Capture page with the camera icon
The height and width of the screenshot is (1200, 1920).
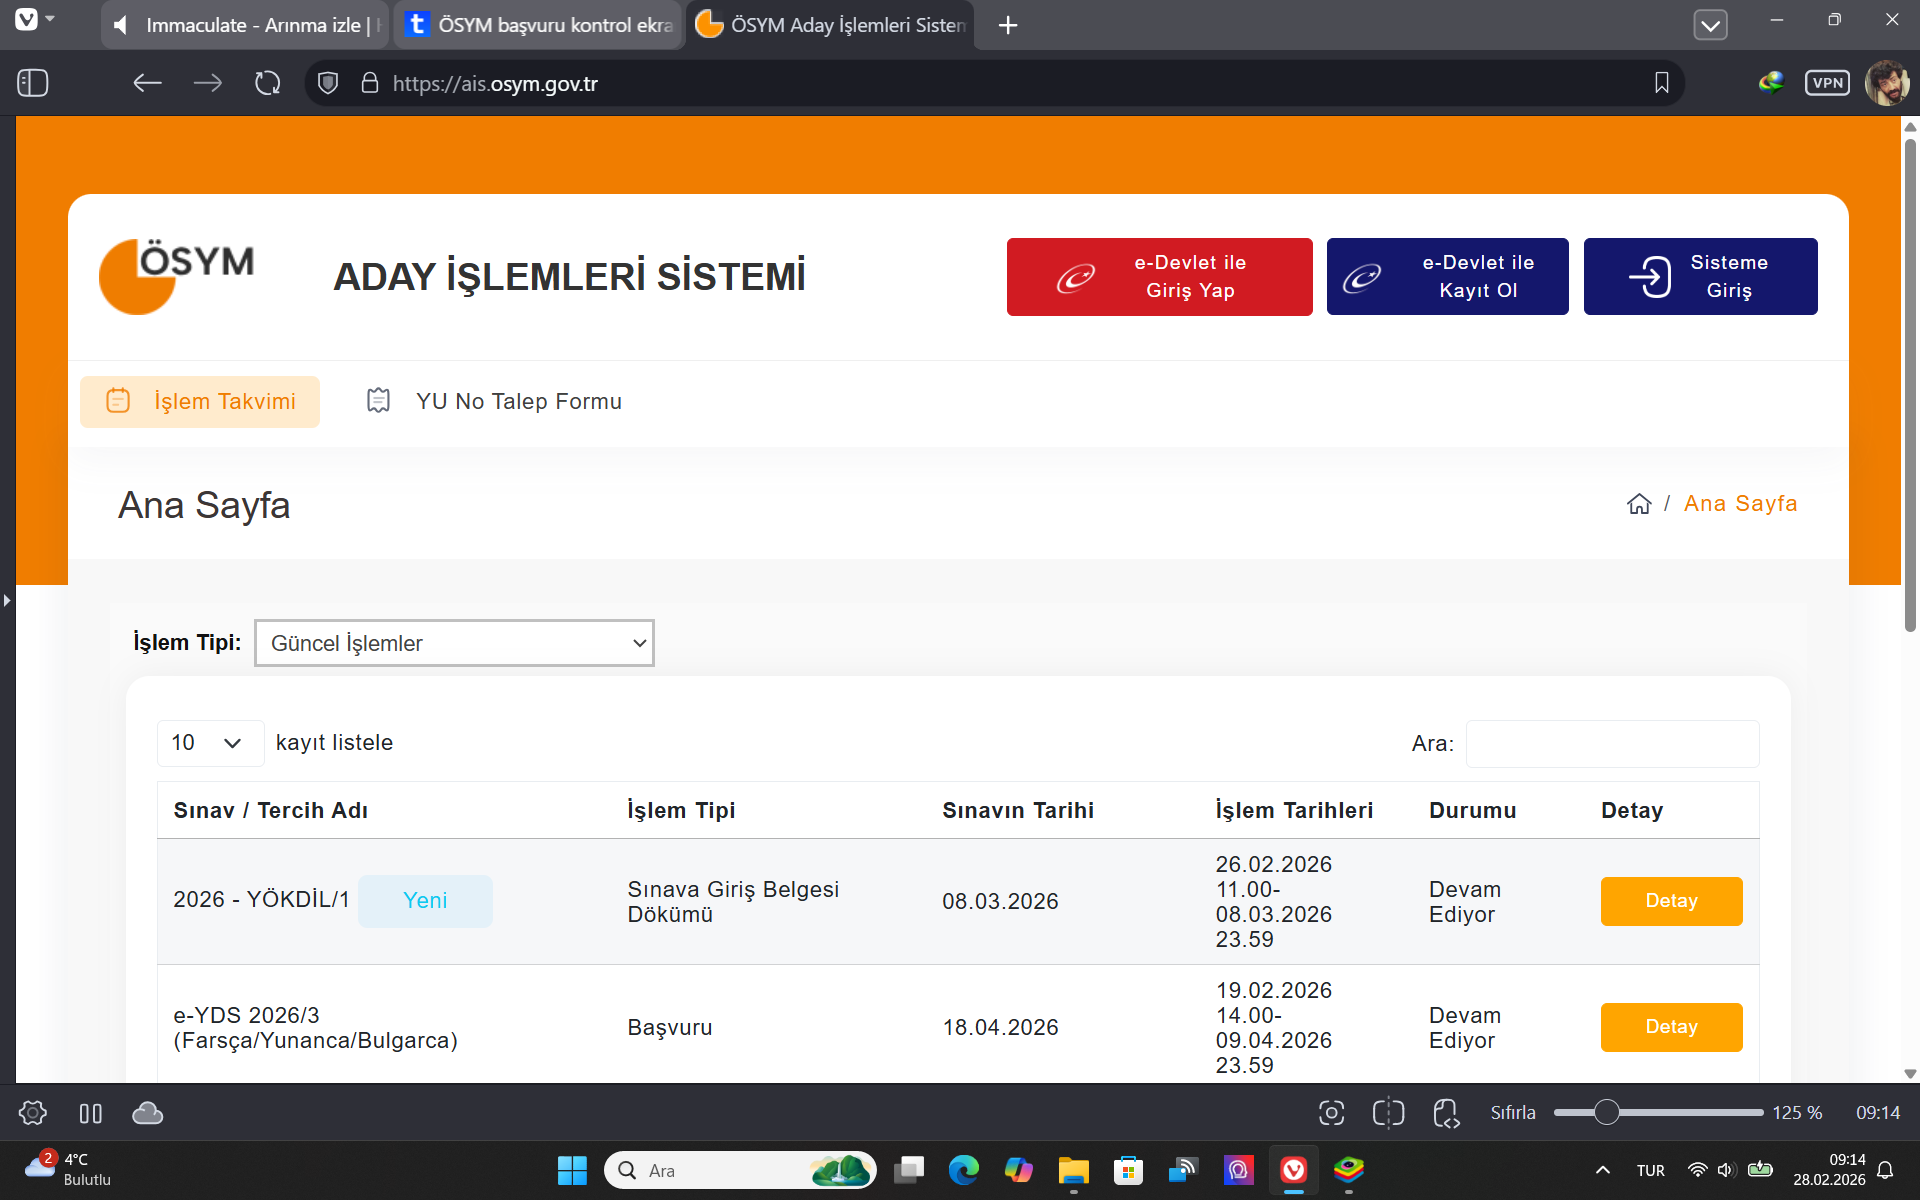click(1331, 1113)
